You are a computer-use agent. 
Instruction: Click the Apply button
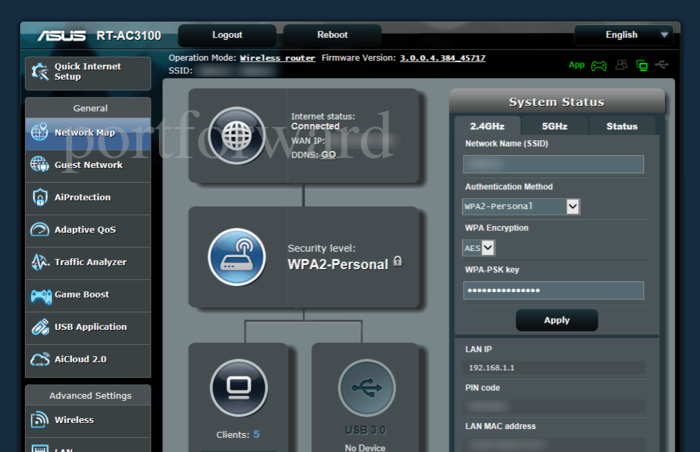pos(557,320)
